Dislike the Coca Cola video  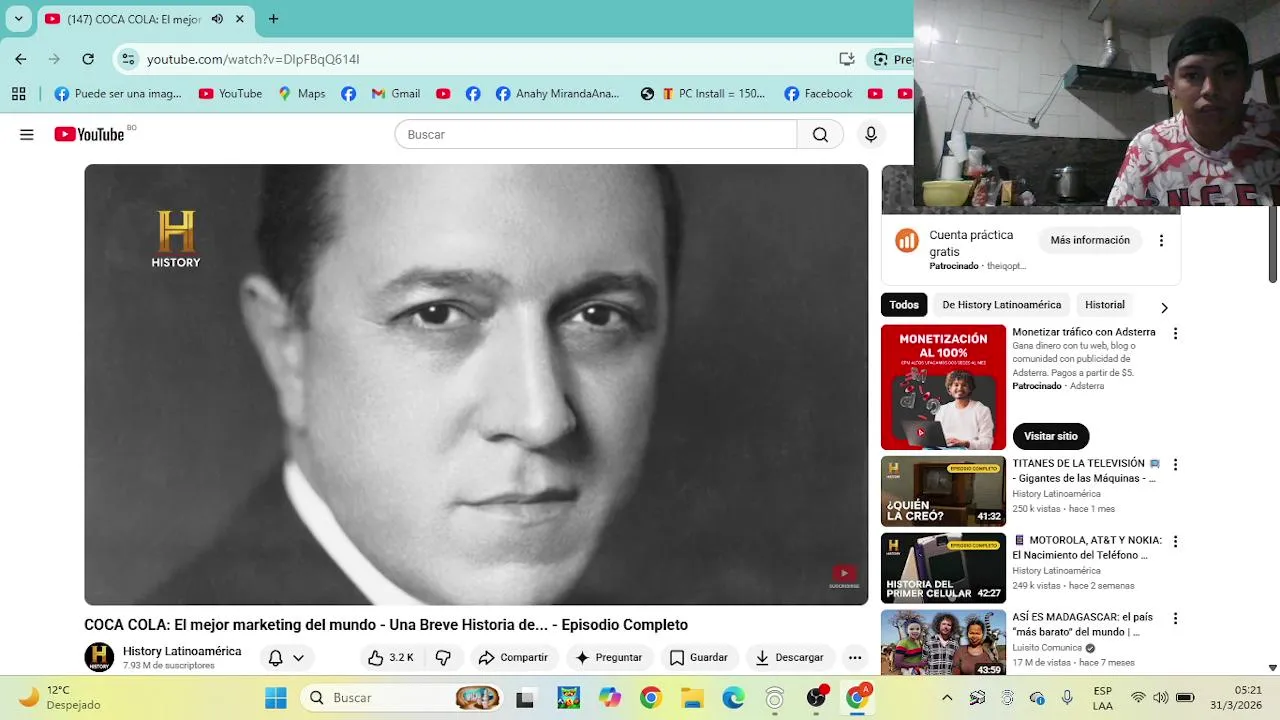443,657
